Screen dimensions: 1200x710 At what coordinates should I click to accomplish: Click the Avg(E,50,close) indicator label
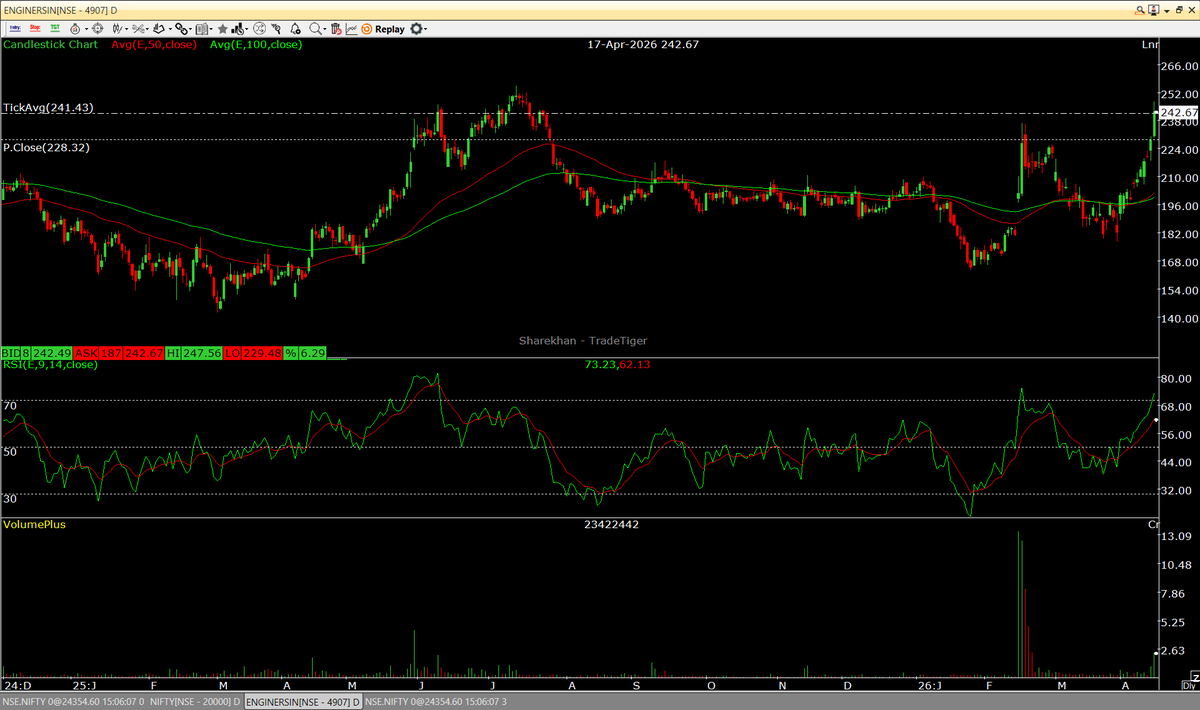point(156,45)
